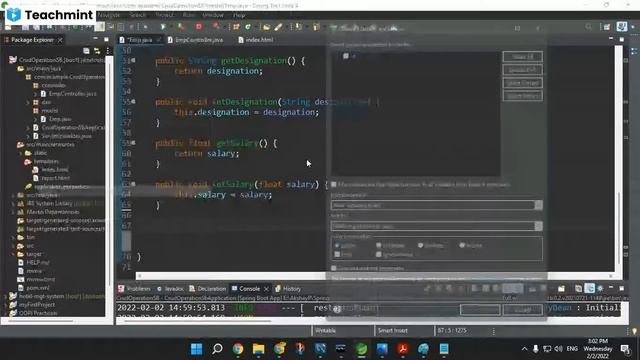Viewport: 640px width, 360px height.
Task: Expand the myFirstProject project
Action: pyautogui.click(x=5, y=305)
